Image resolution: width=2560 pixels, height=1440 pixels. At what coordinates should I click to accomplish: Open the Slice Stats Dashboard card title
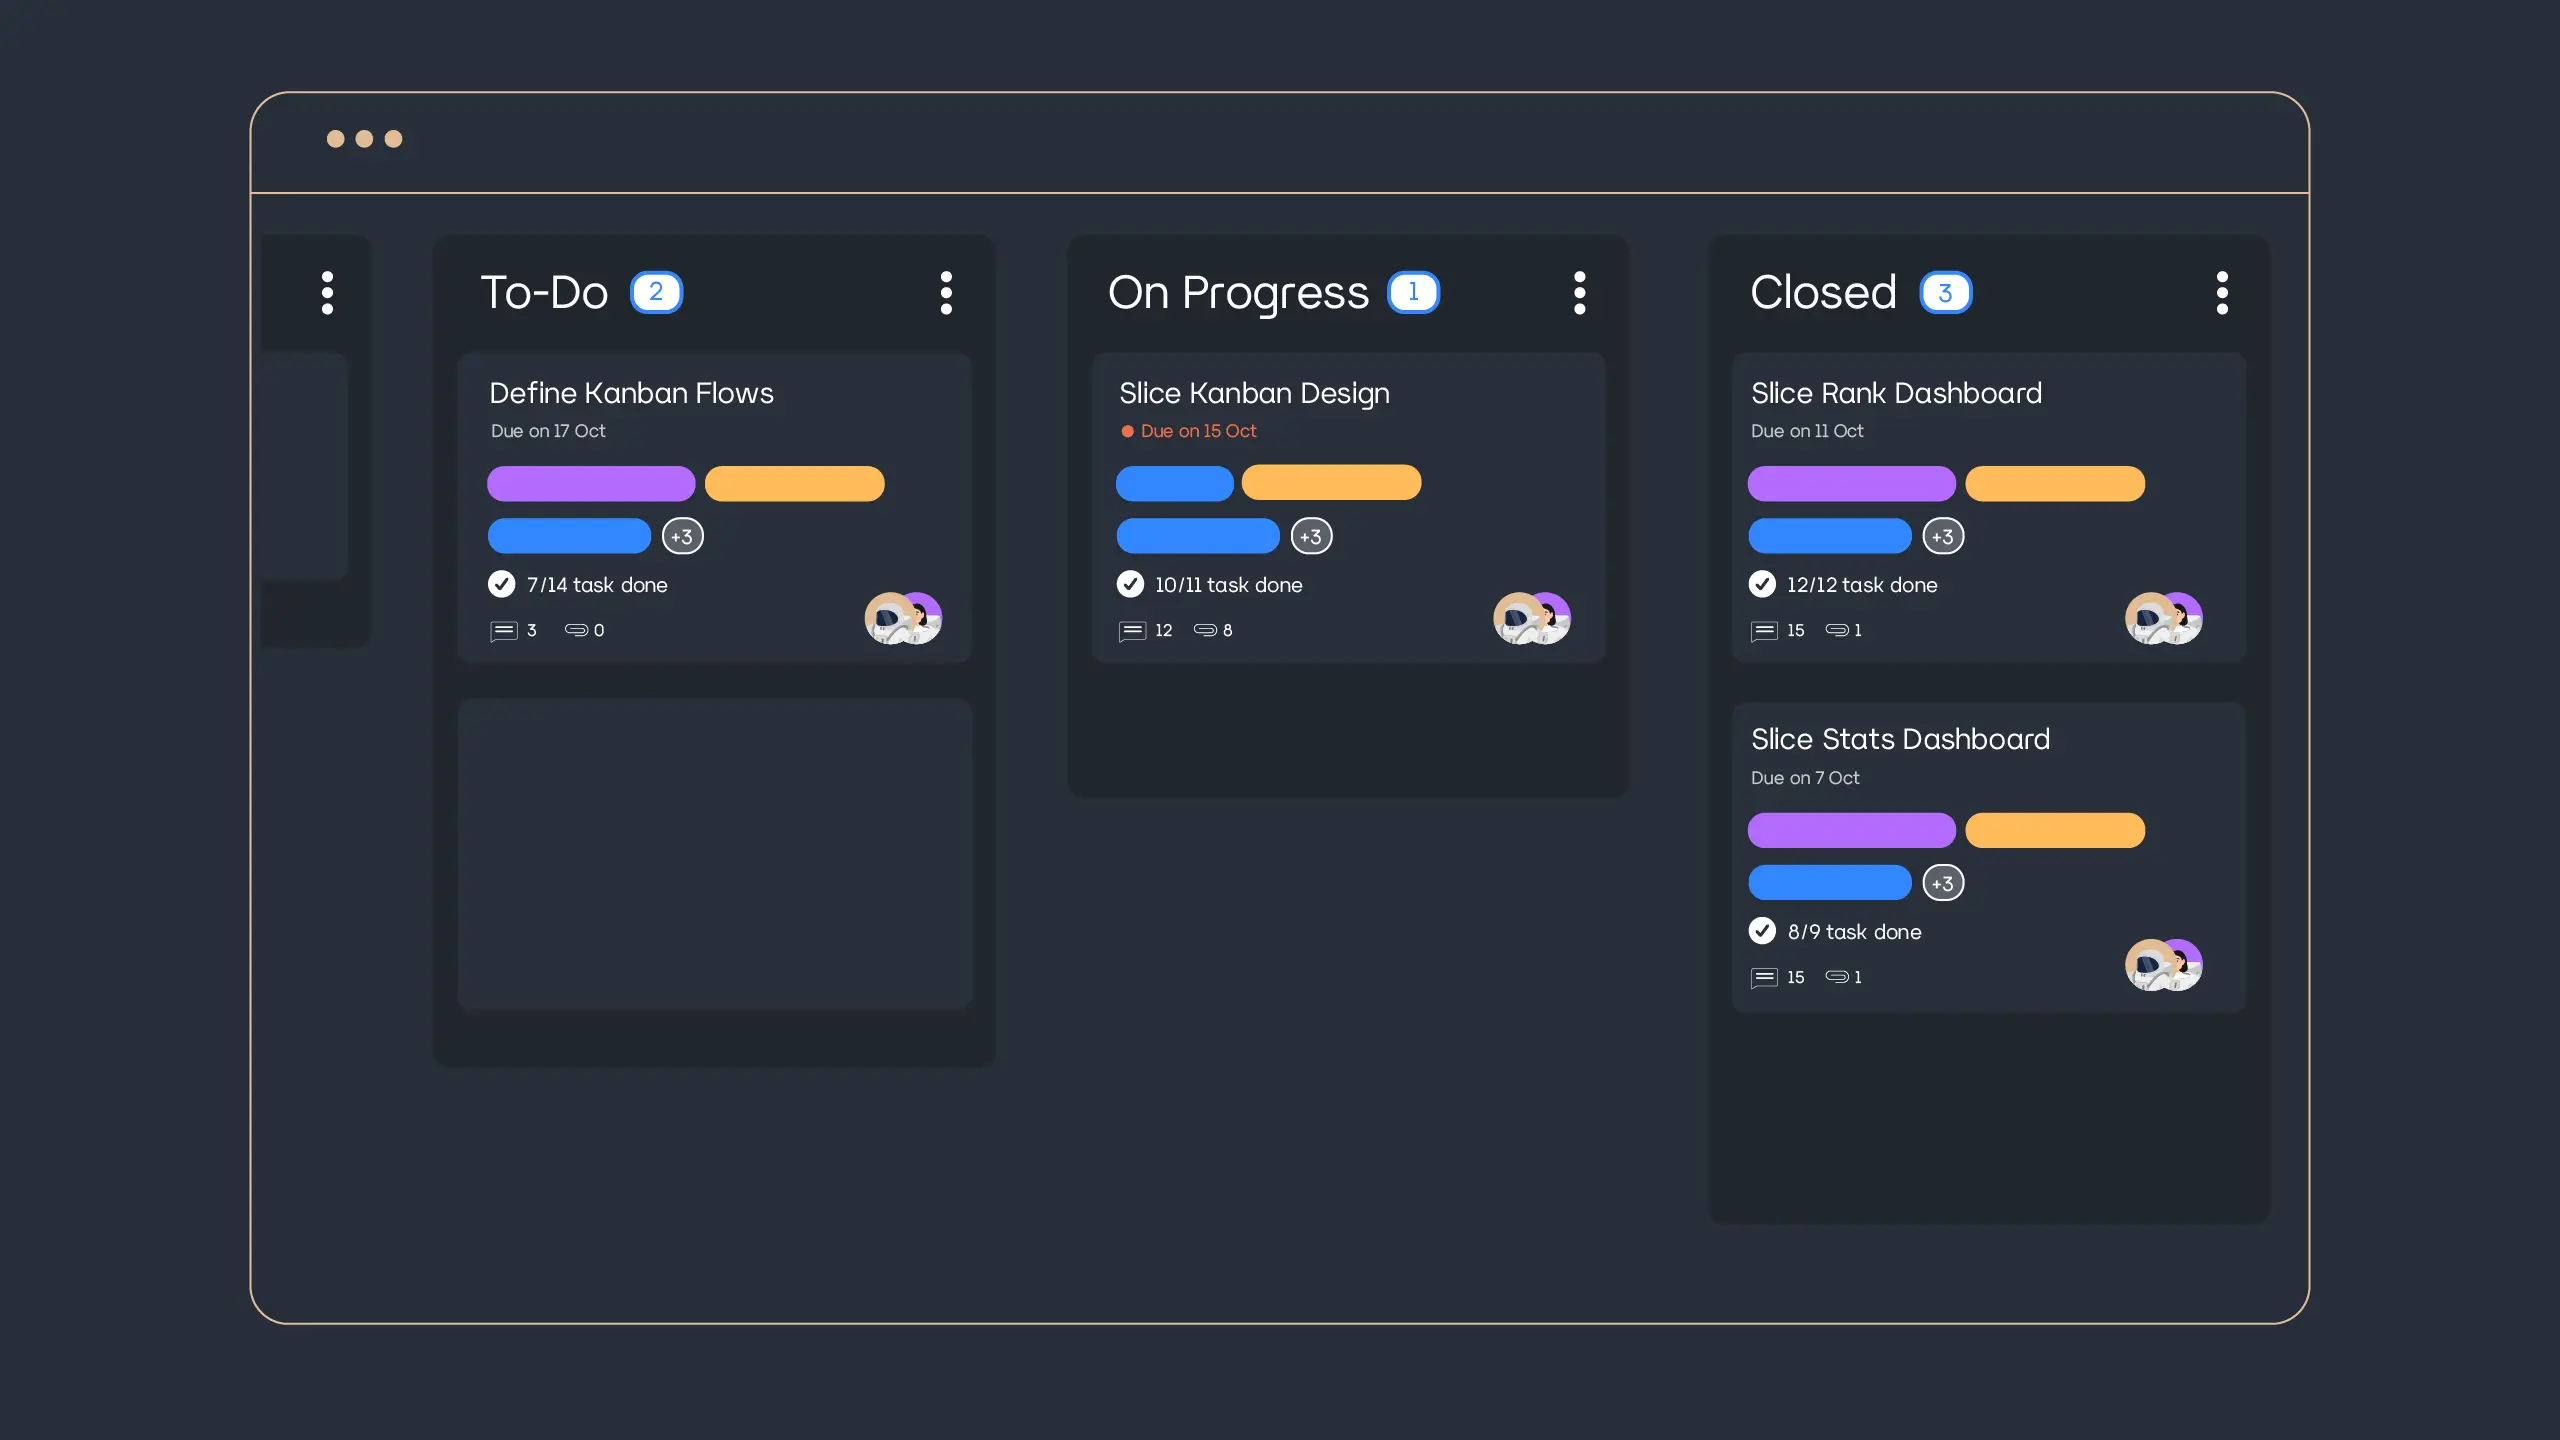tap(1900, 739)
